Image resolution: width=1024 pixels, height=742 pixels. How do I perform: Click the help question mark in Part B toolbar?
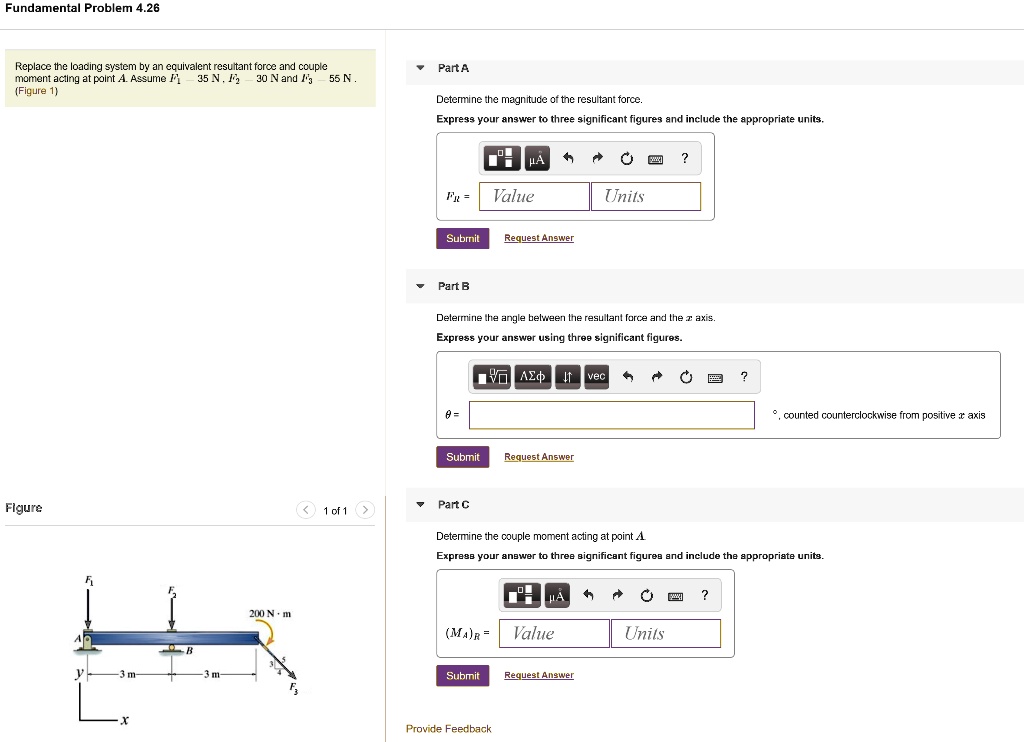click(744, 376)
